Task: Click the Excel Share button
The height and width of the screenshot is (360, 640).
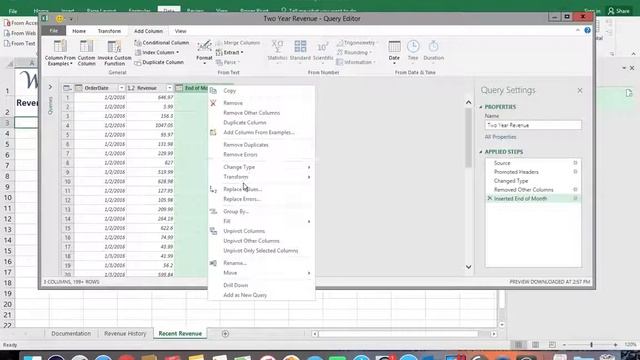Action: tap(619, 11)
